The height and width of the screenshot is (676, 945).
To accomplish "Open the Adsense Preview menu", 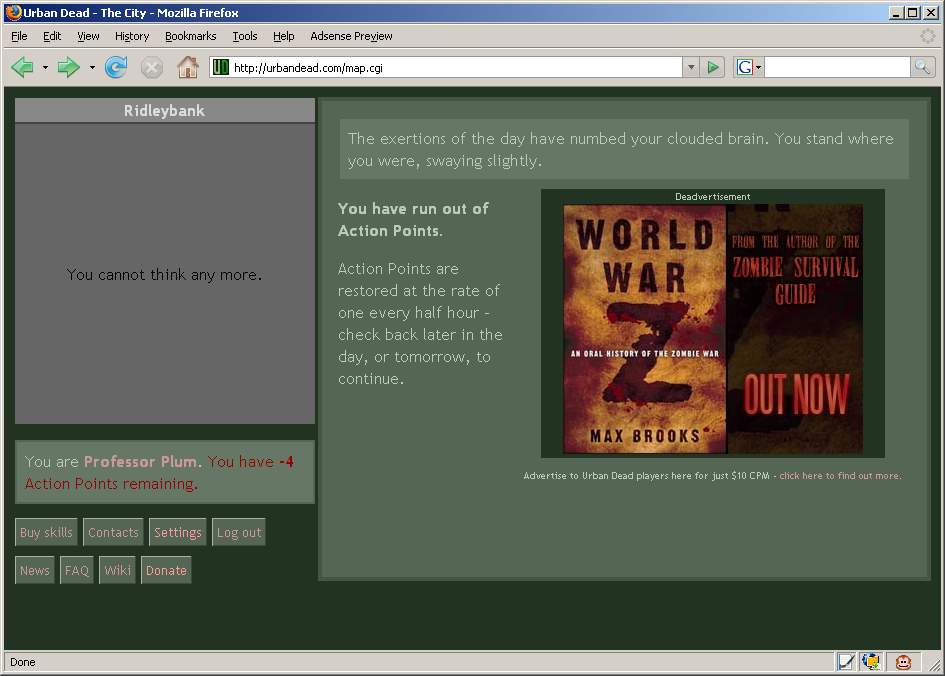I will 351,36.
